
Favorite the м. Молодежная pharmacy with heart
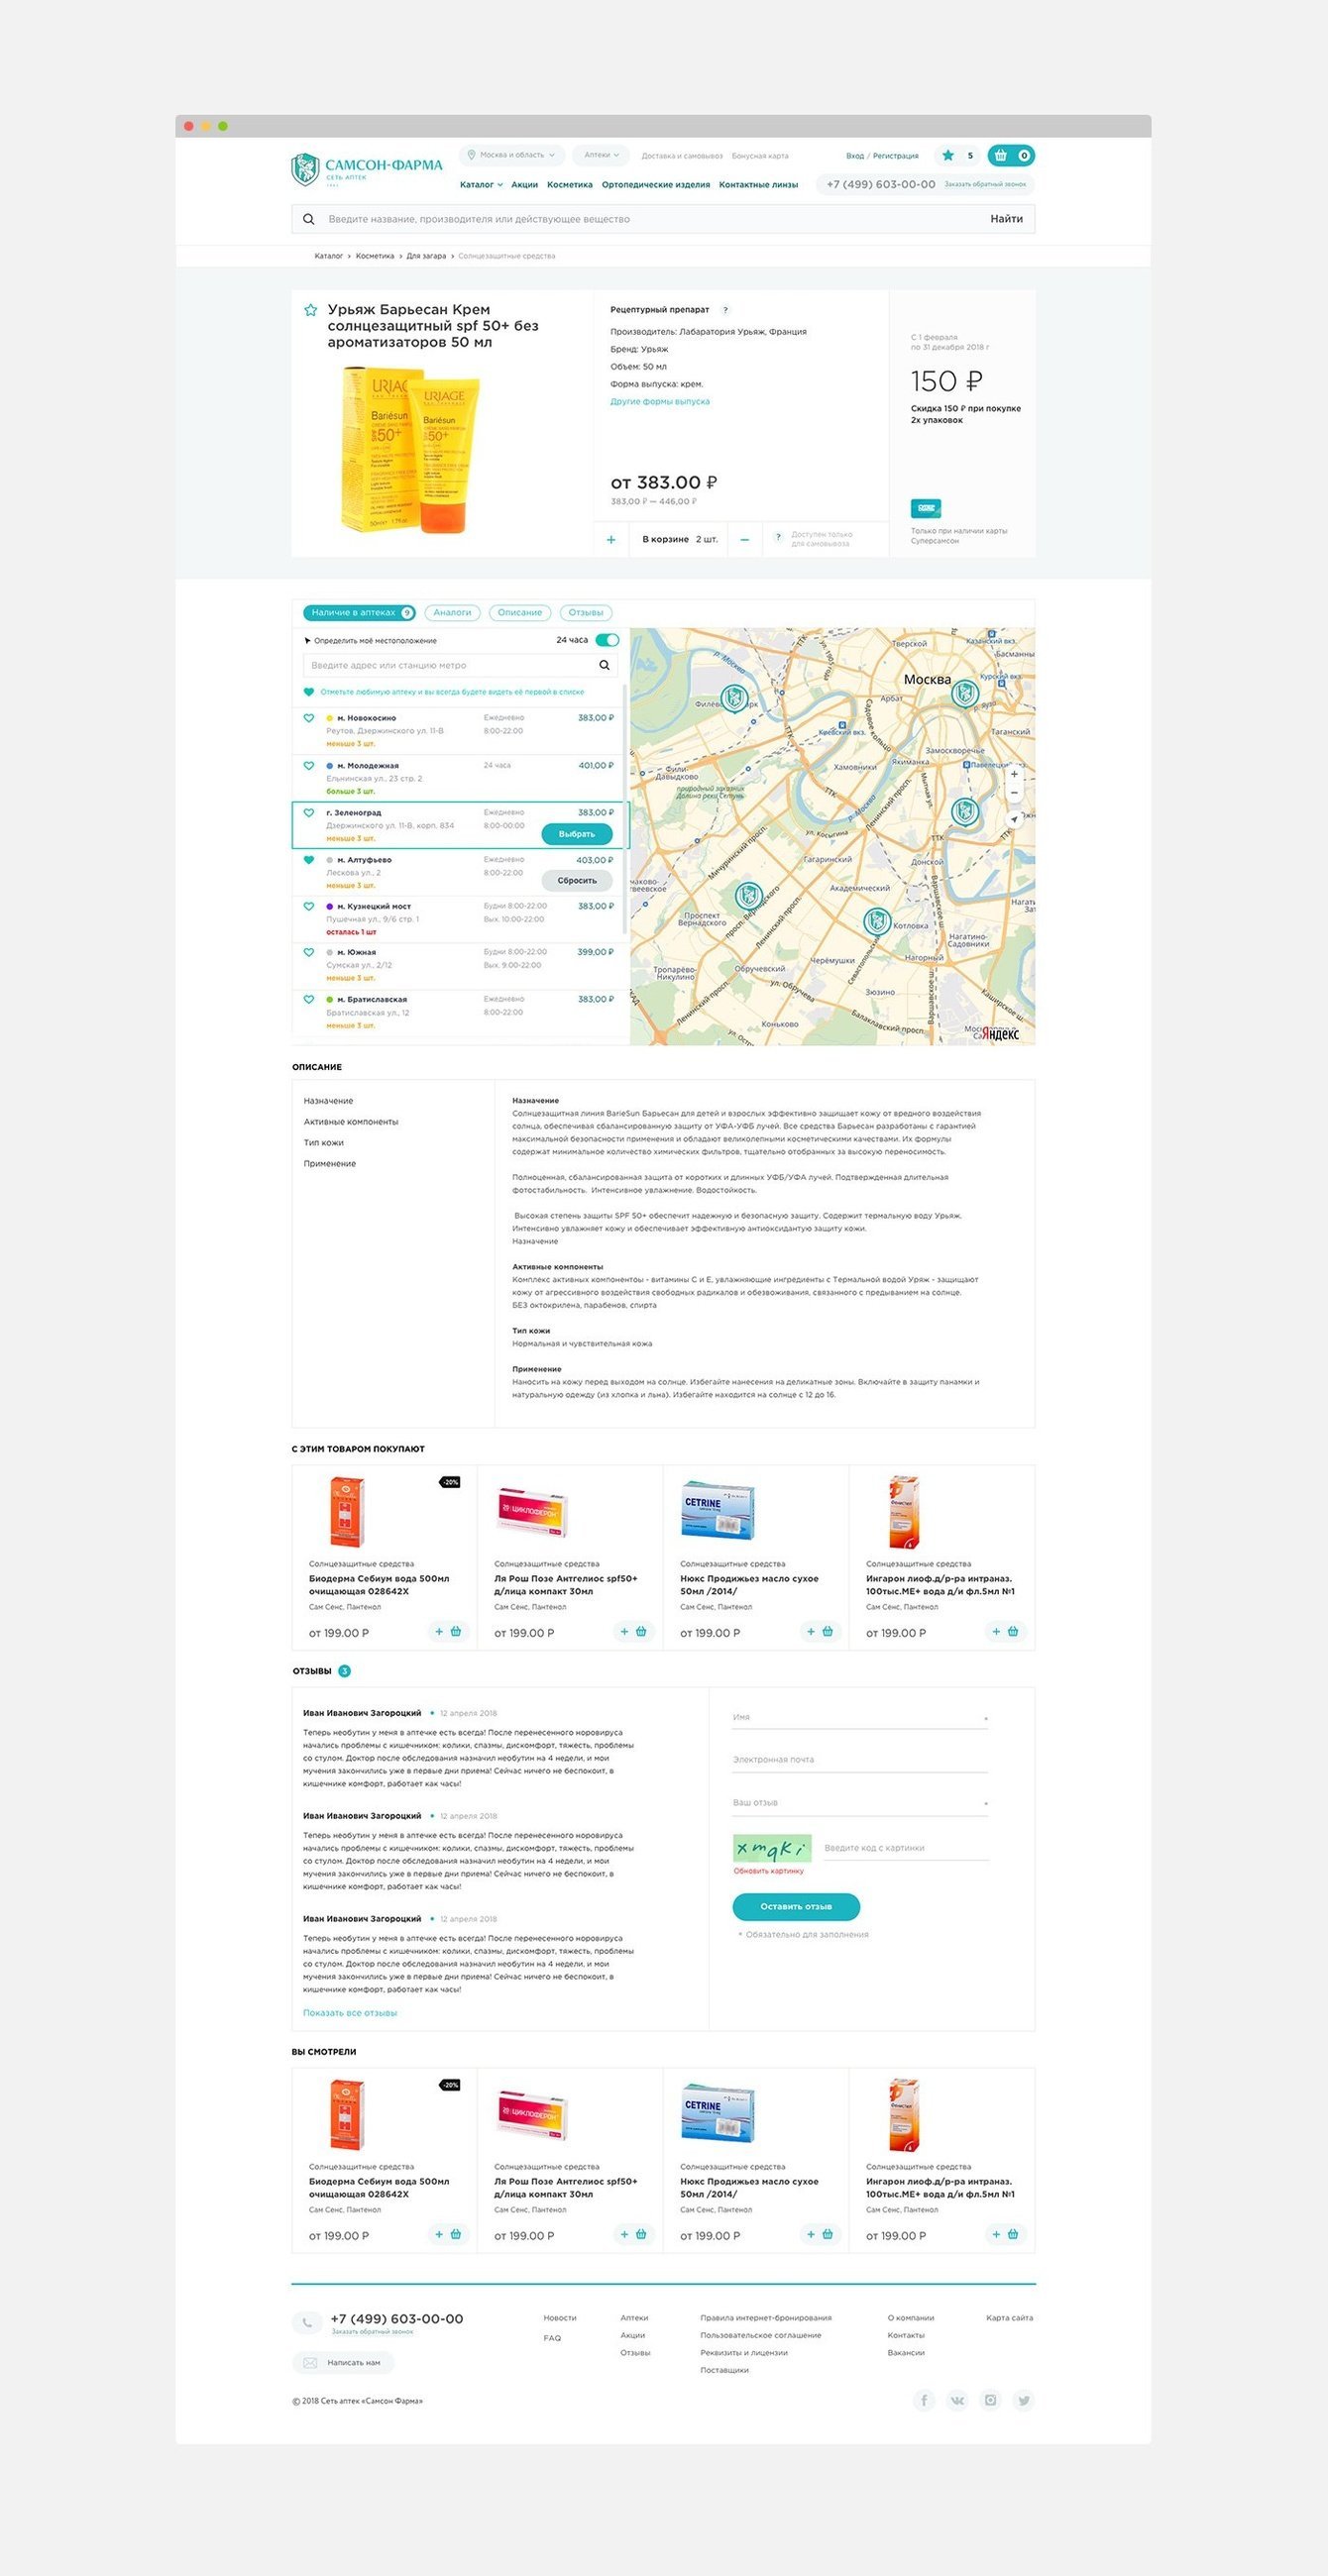tap(309, 765)
